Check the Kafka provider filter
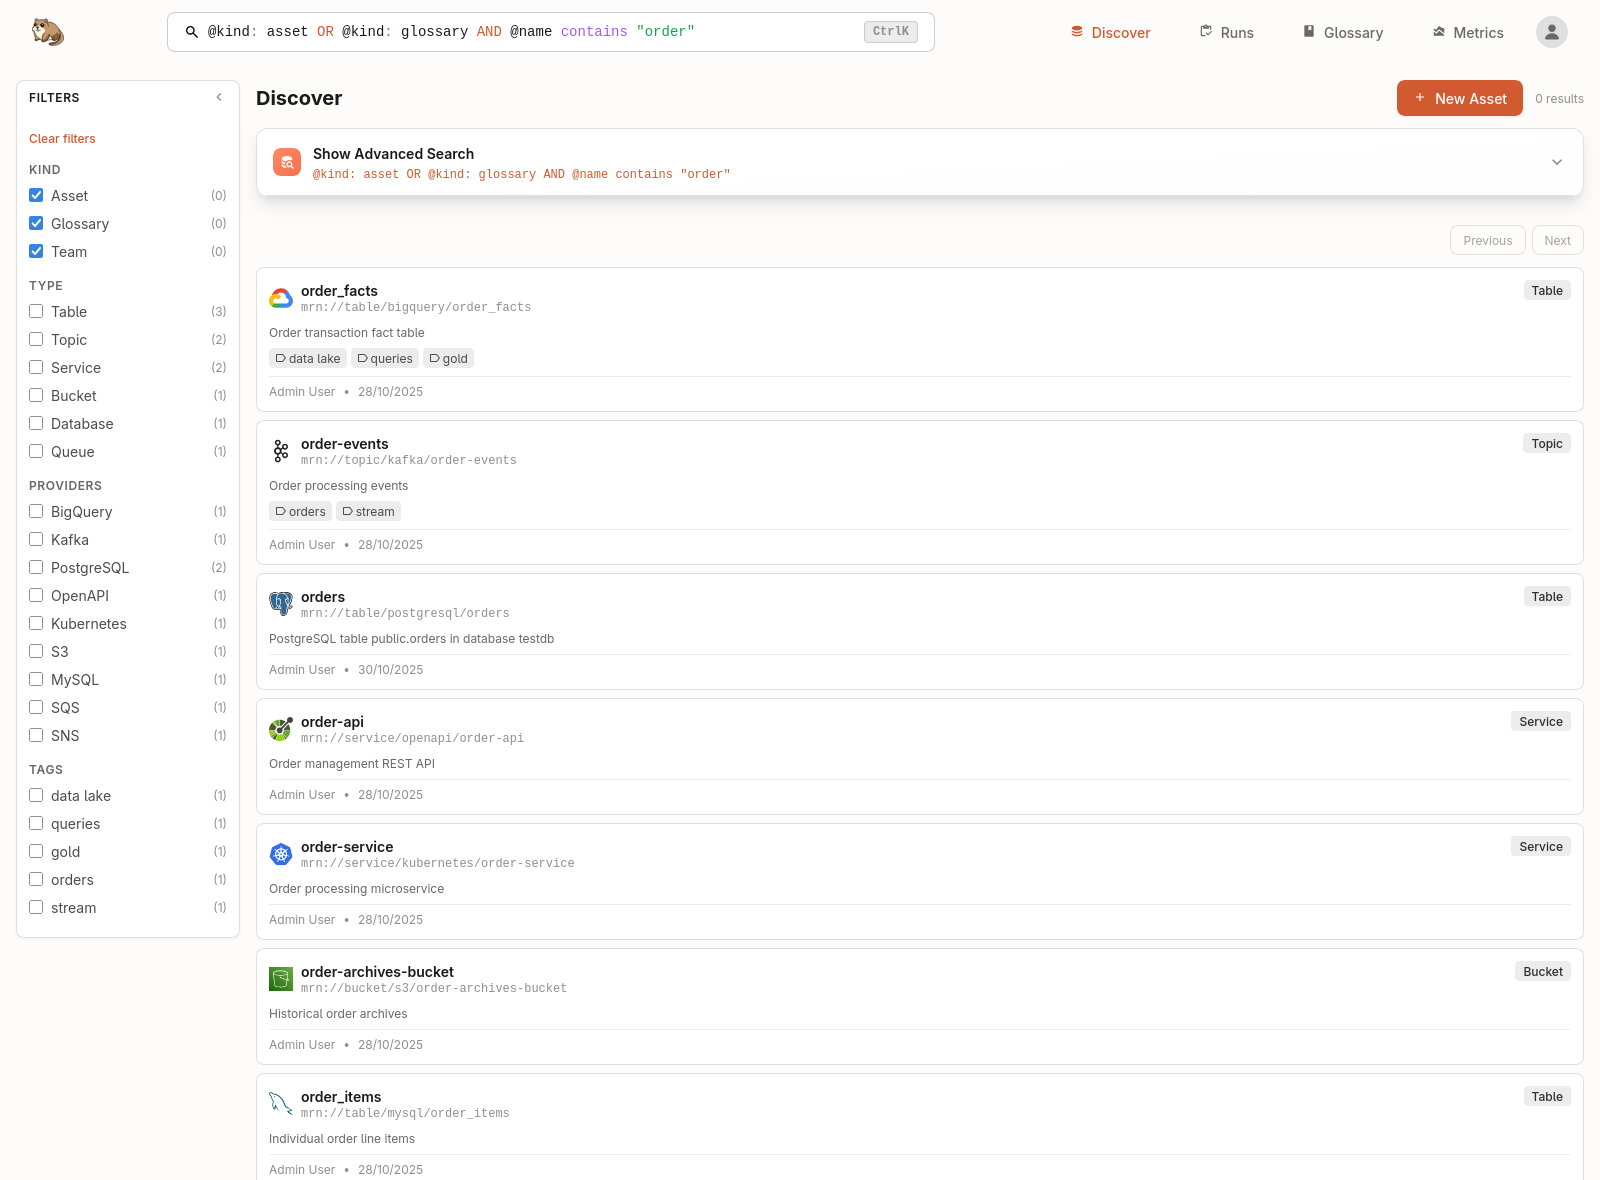Image resolution: width=1600 pixels, height=1180 pixels. [x=36, y=539]
